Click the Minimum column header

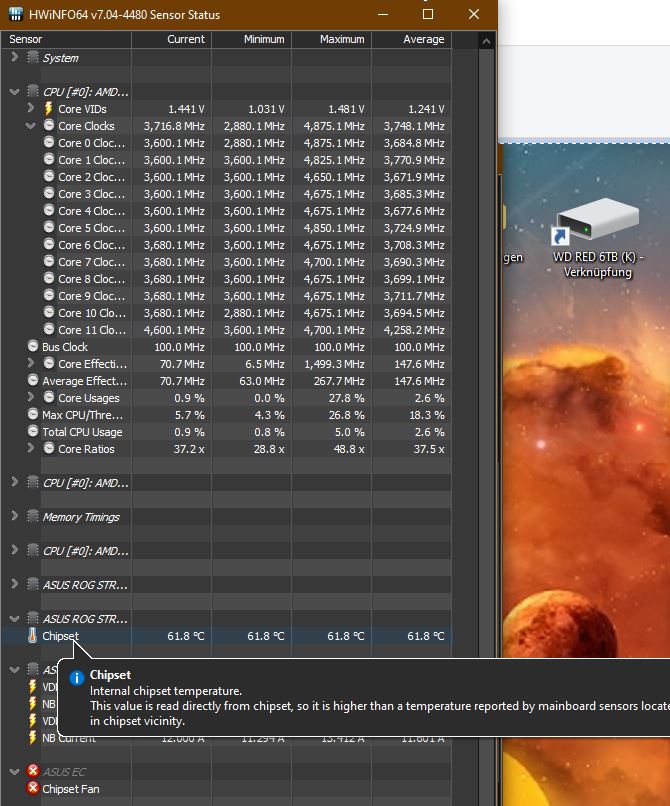pyautogui.click(x=252, y=39)
